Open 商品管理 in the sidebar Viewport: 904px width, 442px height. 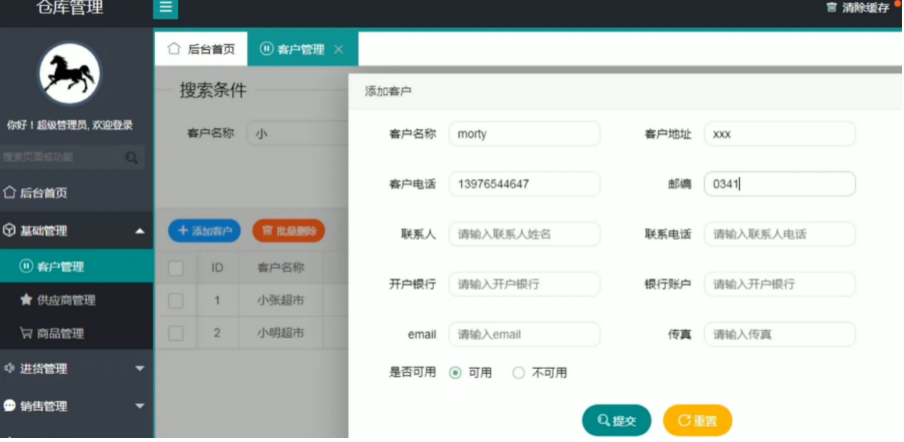click(77, 333)
